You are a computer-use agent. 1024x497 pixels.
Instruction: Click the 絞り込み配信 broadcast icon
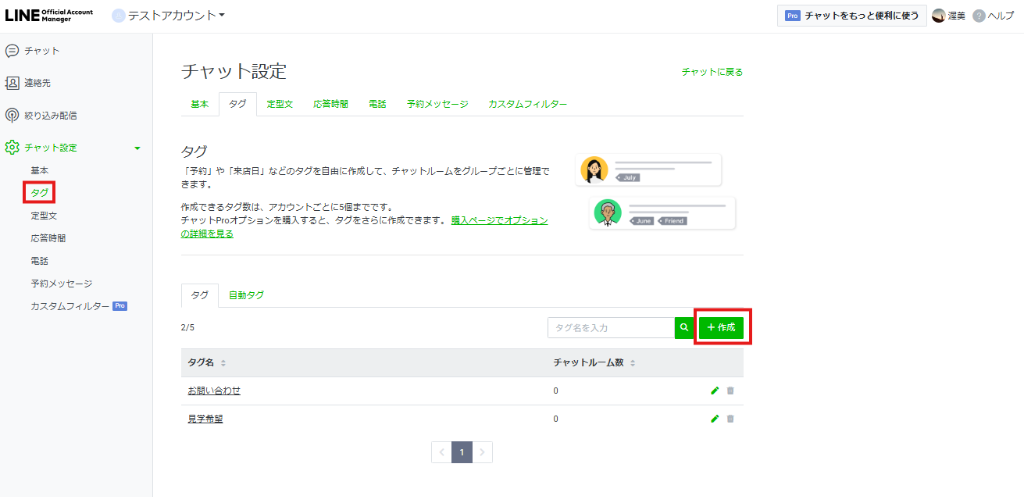click(x=12, y=115)
